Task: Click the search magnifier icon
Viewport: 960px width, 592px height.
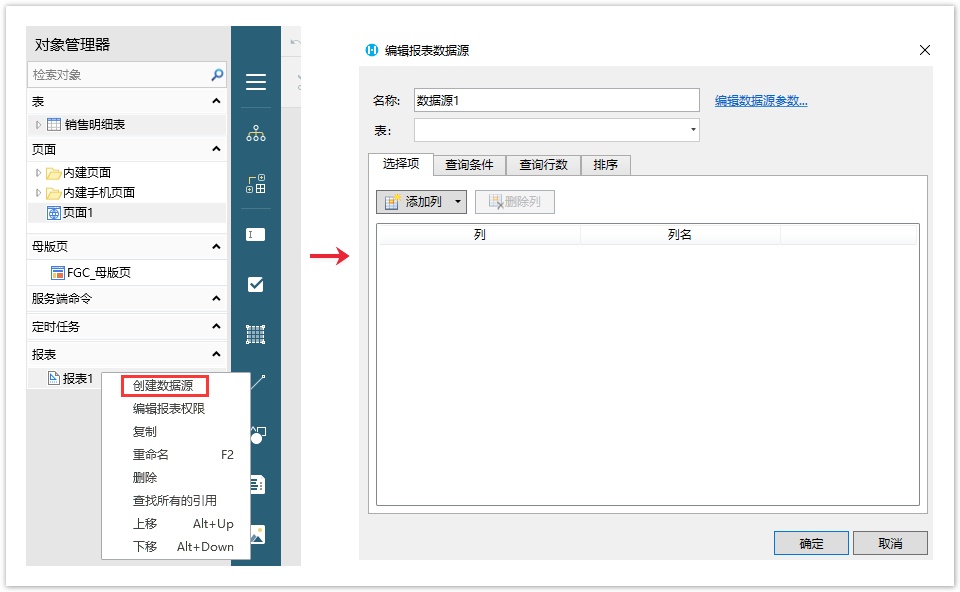Action: point(217,75)
